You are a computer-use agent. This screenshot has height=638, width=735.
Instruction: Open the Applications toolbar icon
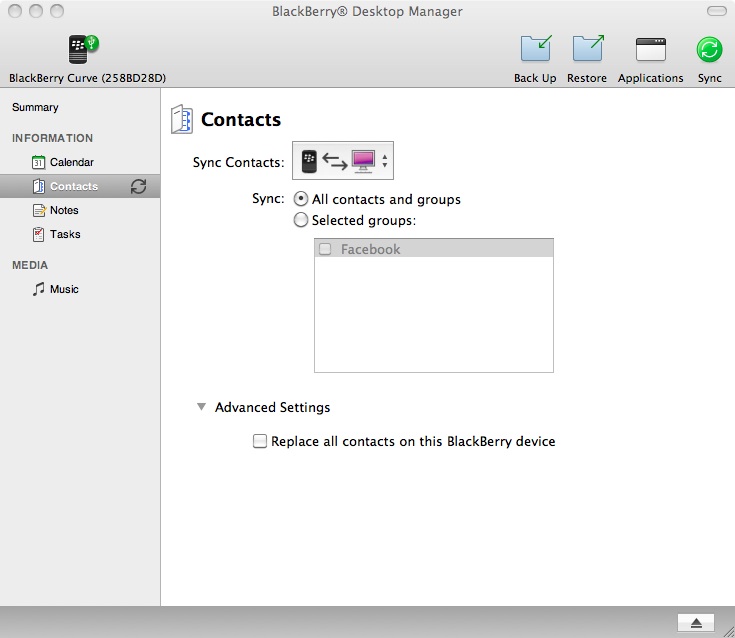click(651, 50)
